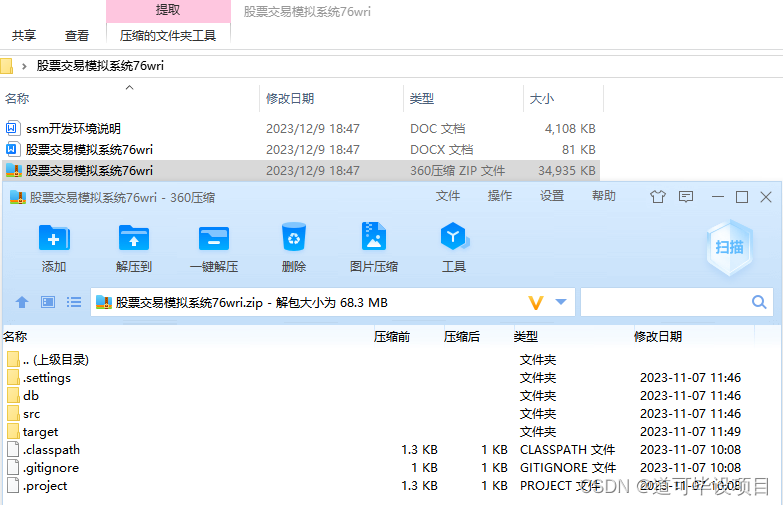Open the 设置 menu in 360压缩

(552, 196)
